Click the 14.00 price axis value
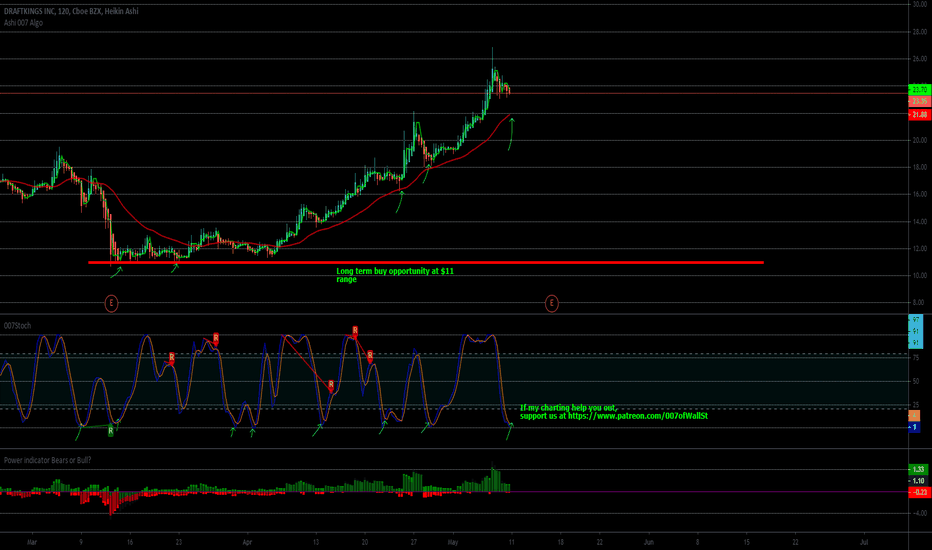The height and width of the screenshot is (550, 932). [920, 222]
